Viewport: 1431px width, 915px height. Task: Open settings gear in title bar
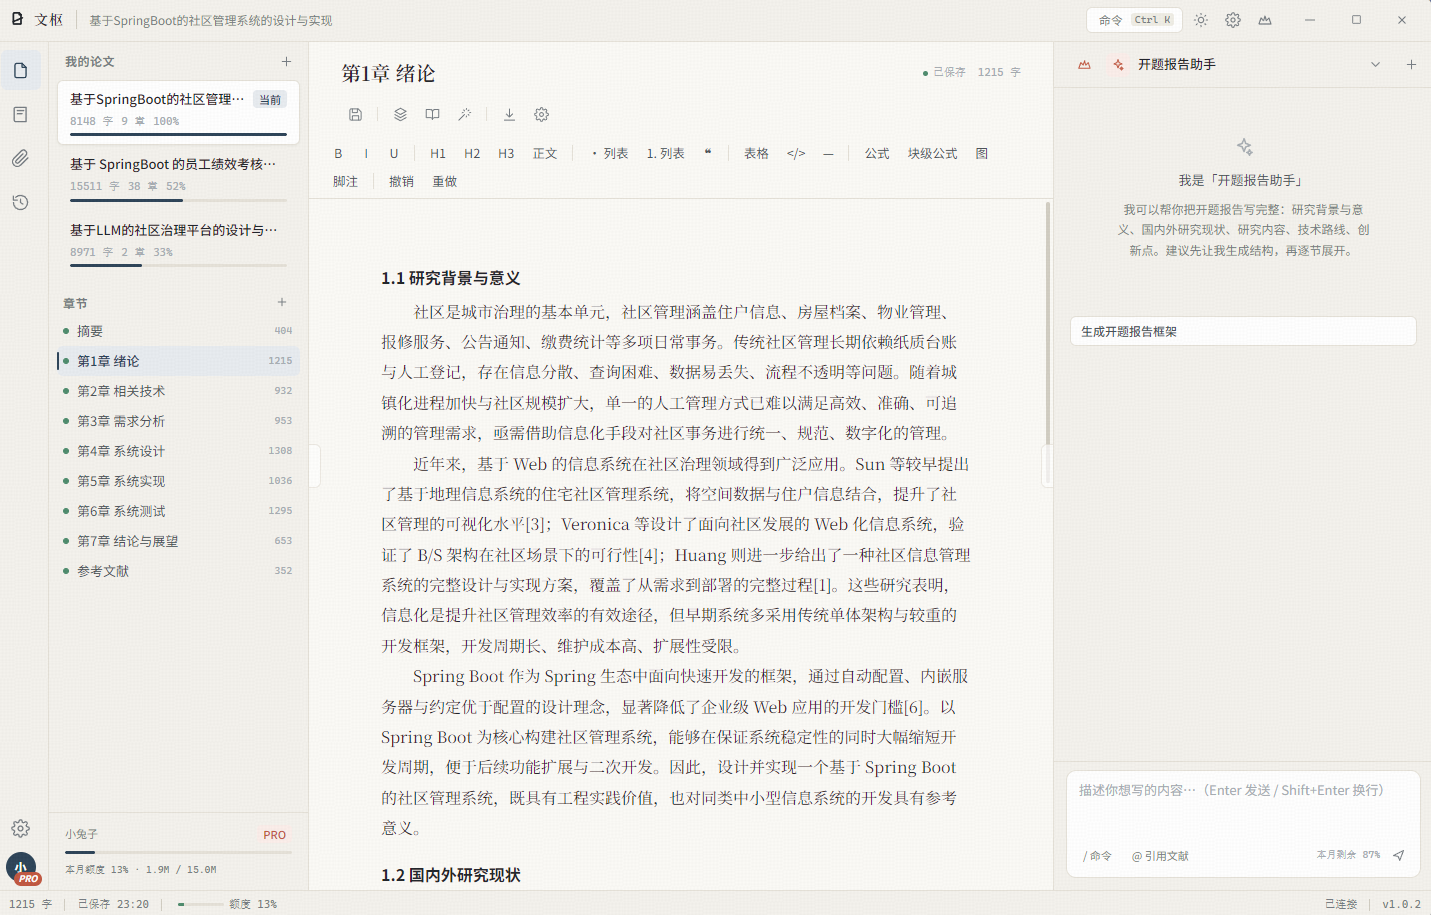click(x=1233, y=20)
